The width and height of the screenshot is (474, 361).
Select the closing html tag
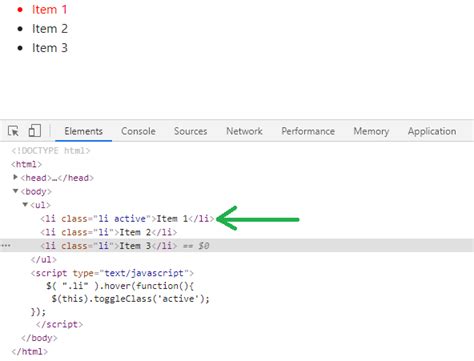[29, 351]
